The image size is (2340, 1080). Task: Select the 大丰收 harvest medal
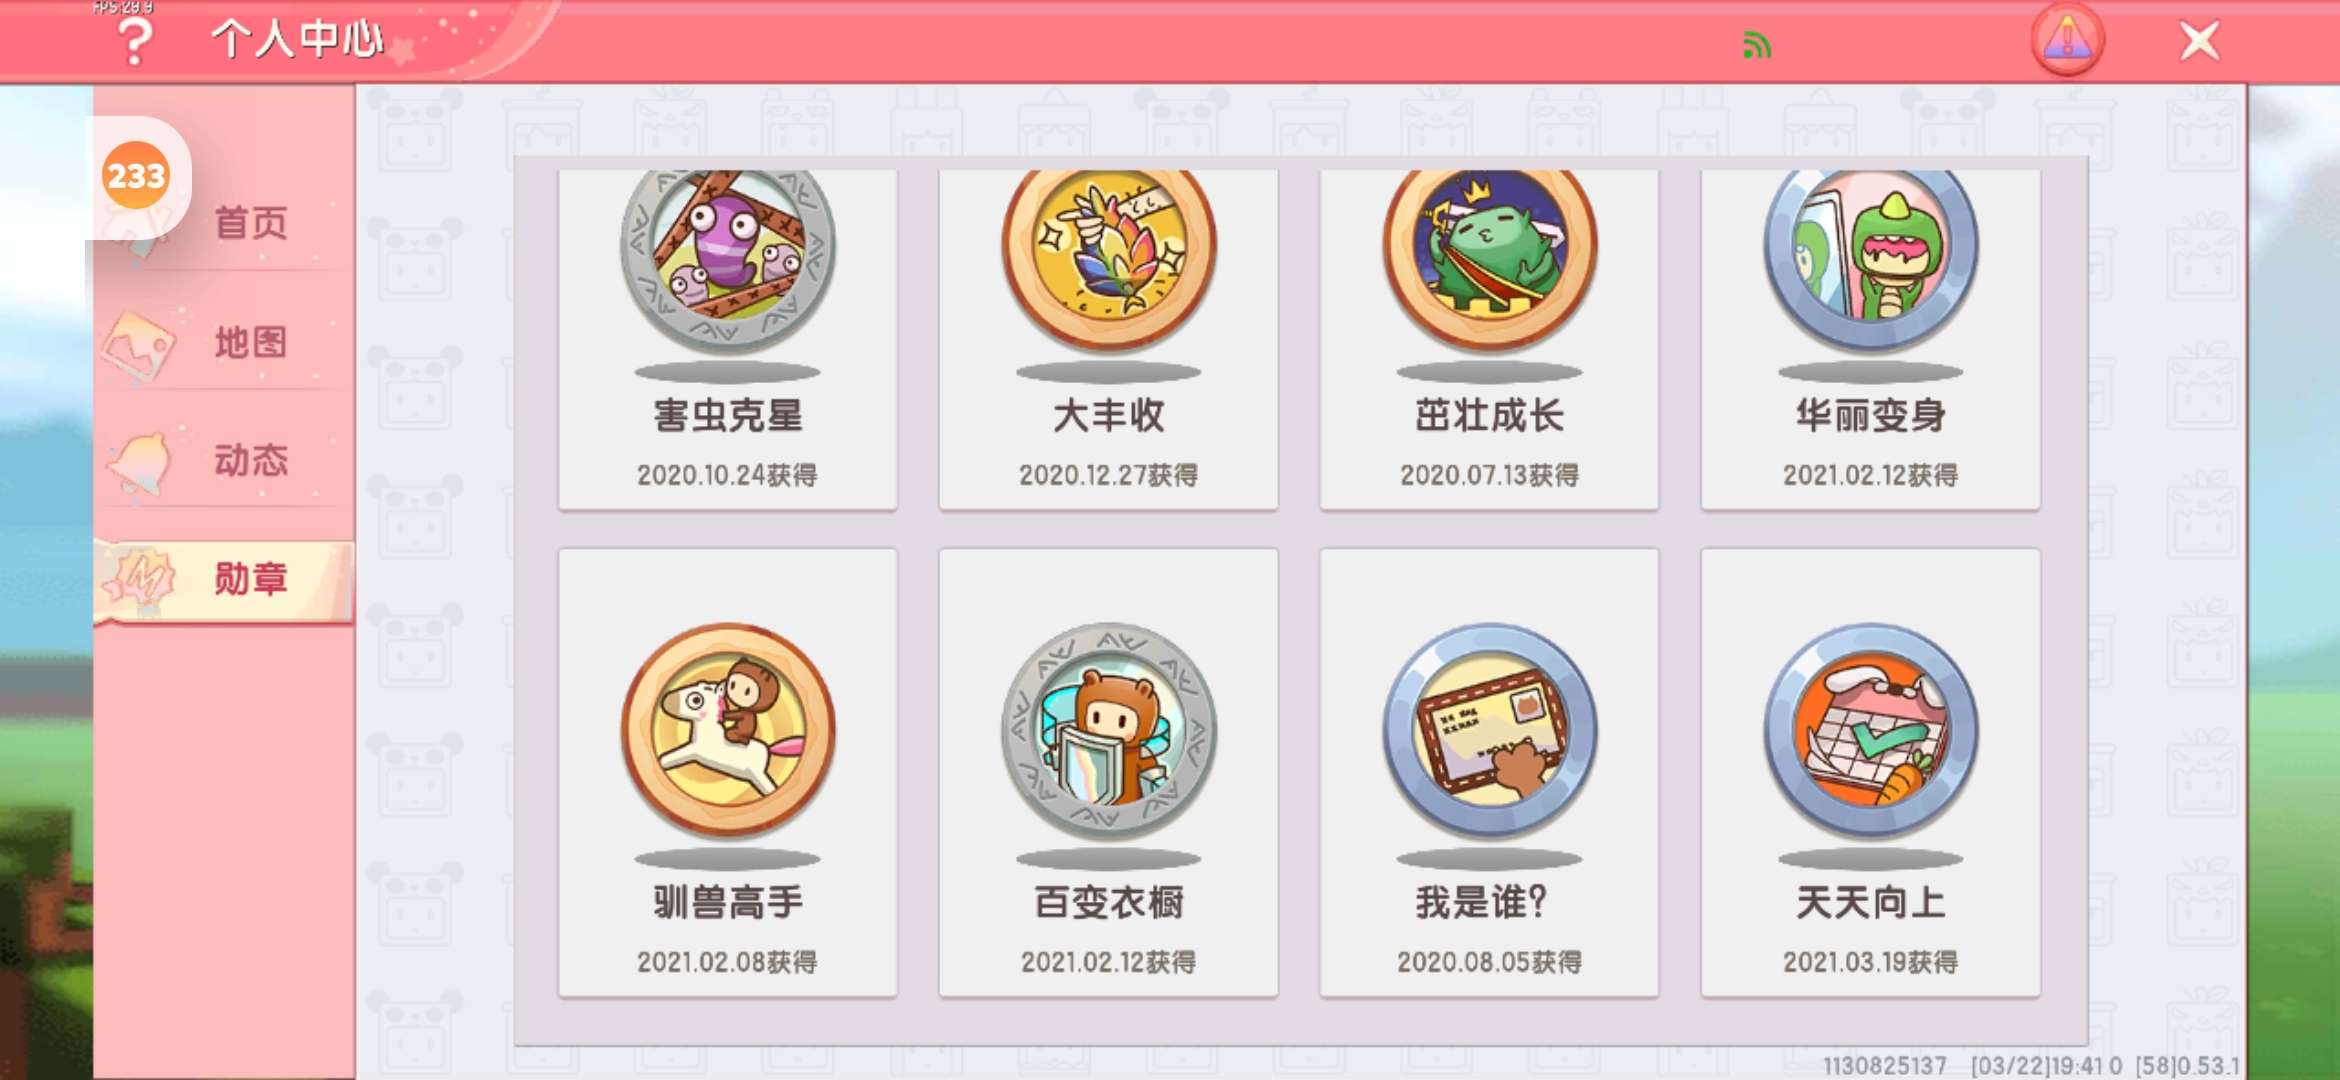[x=1108, y=338]
